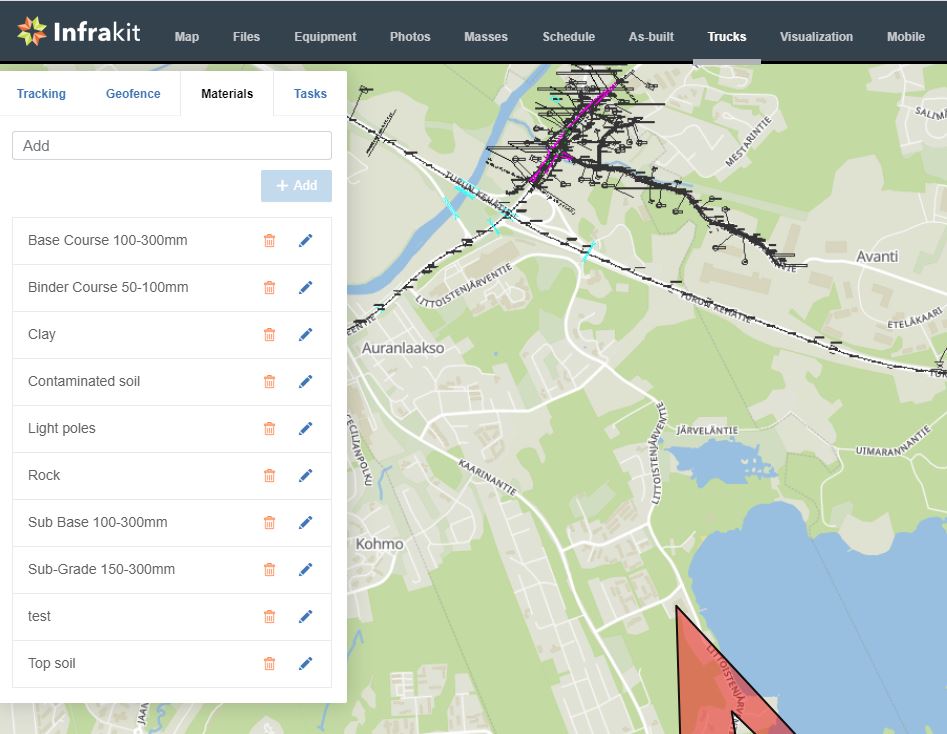The height and width of the screenshot is (734, 947).
Task: Edit the Binder Course 50-100mm material
Action: coord(306,288)
